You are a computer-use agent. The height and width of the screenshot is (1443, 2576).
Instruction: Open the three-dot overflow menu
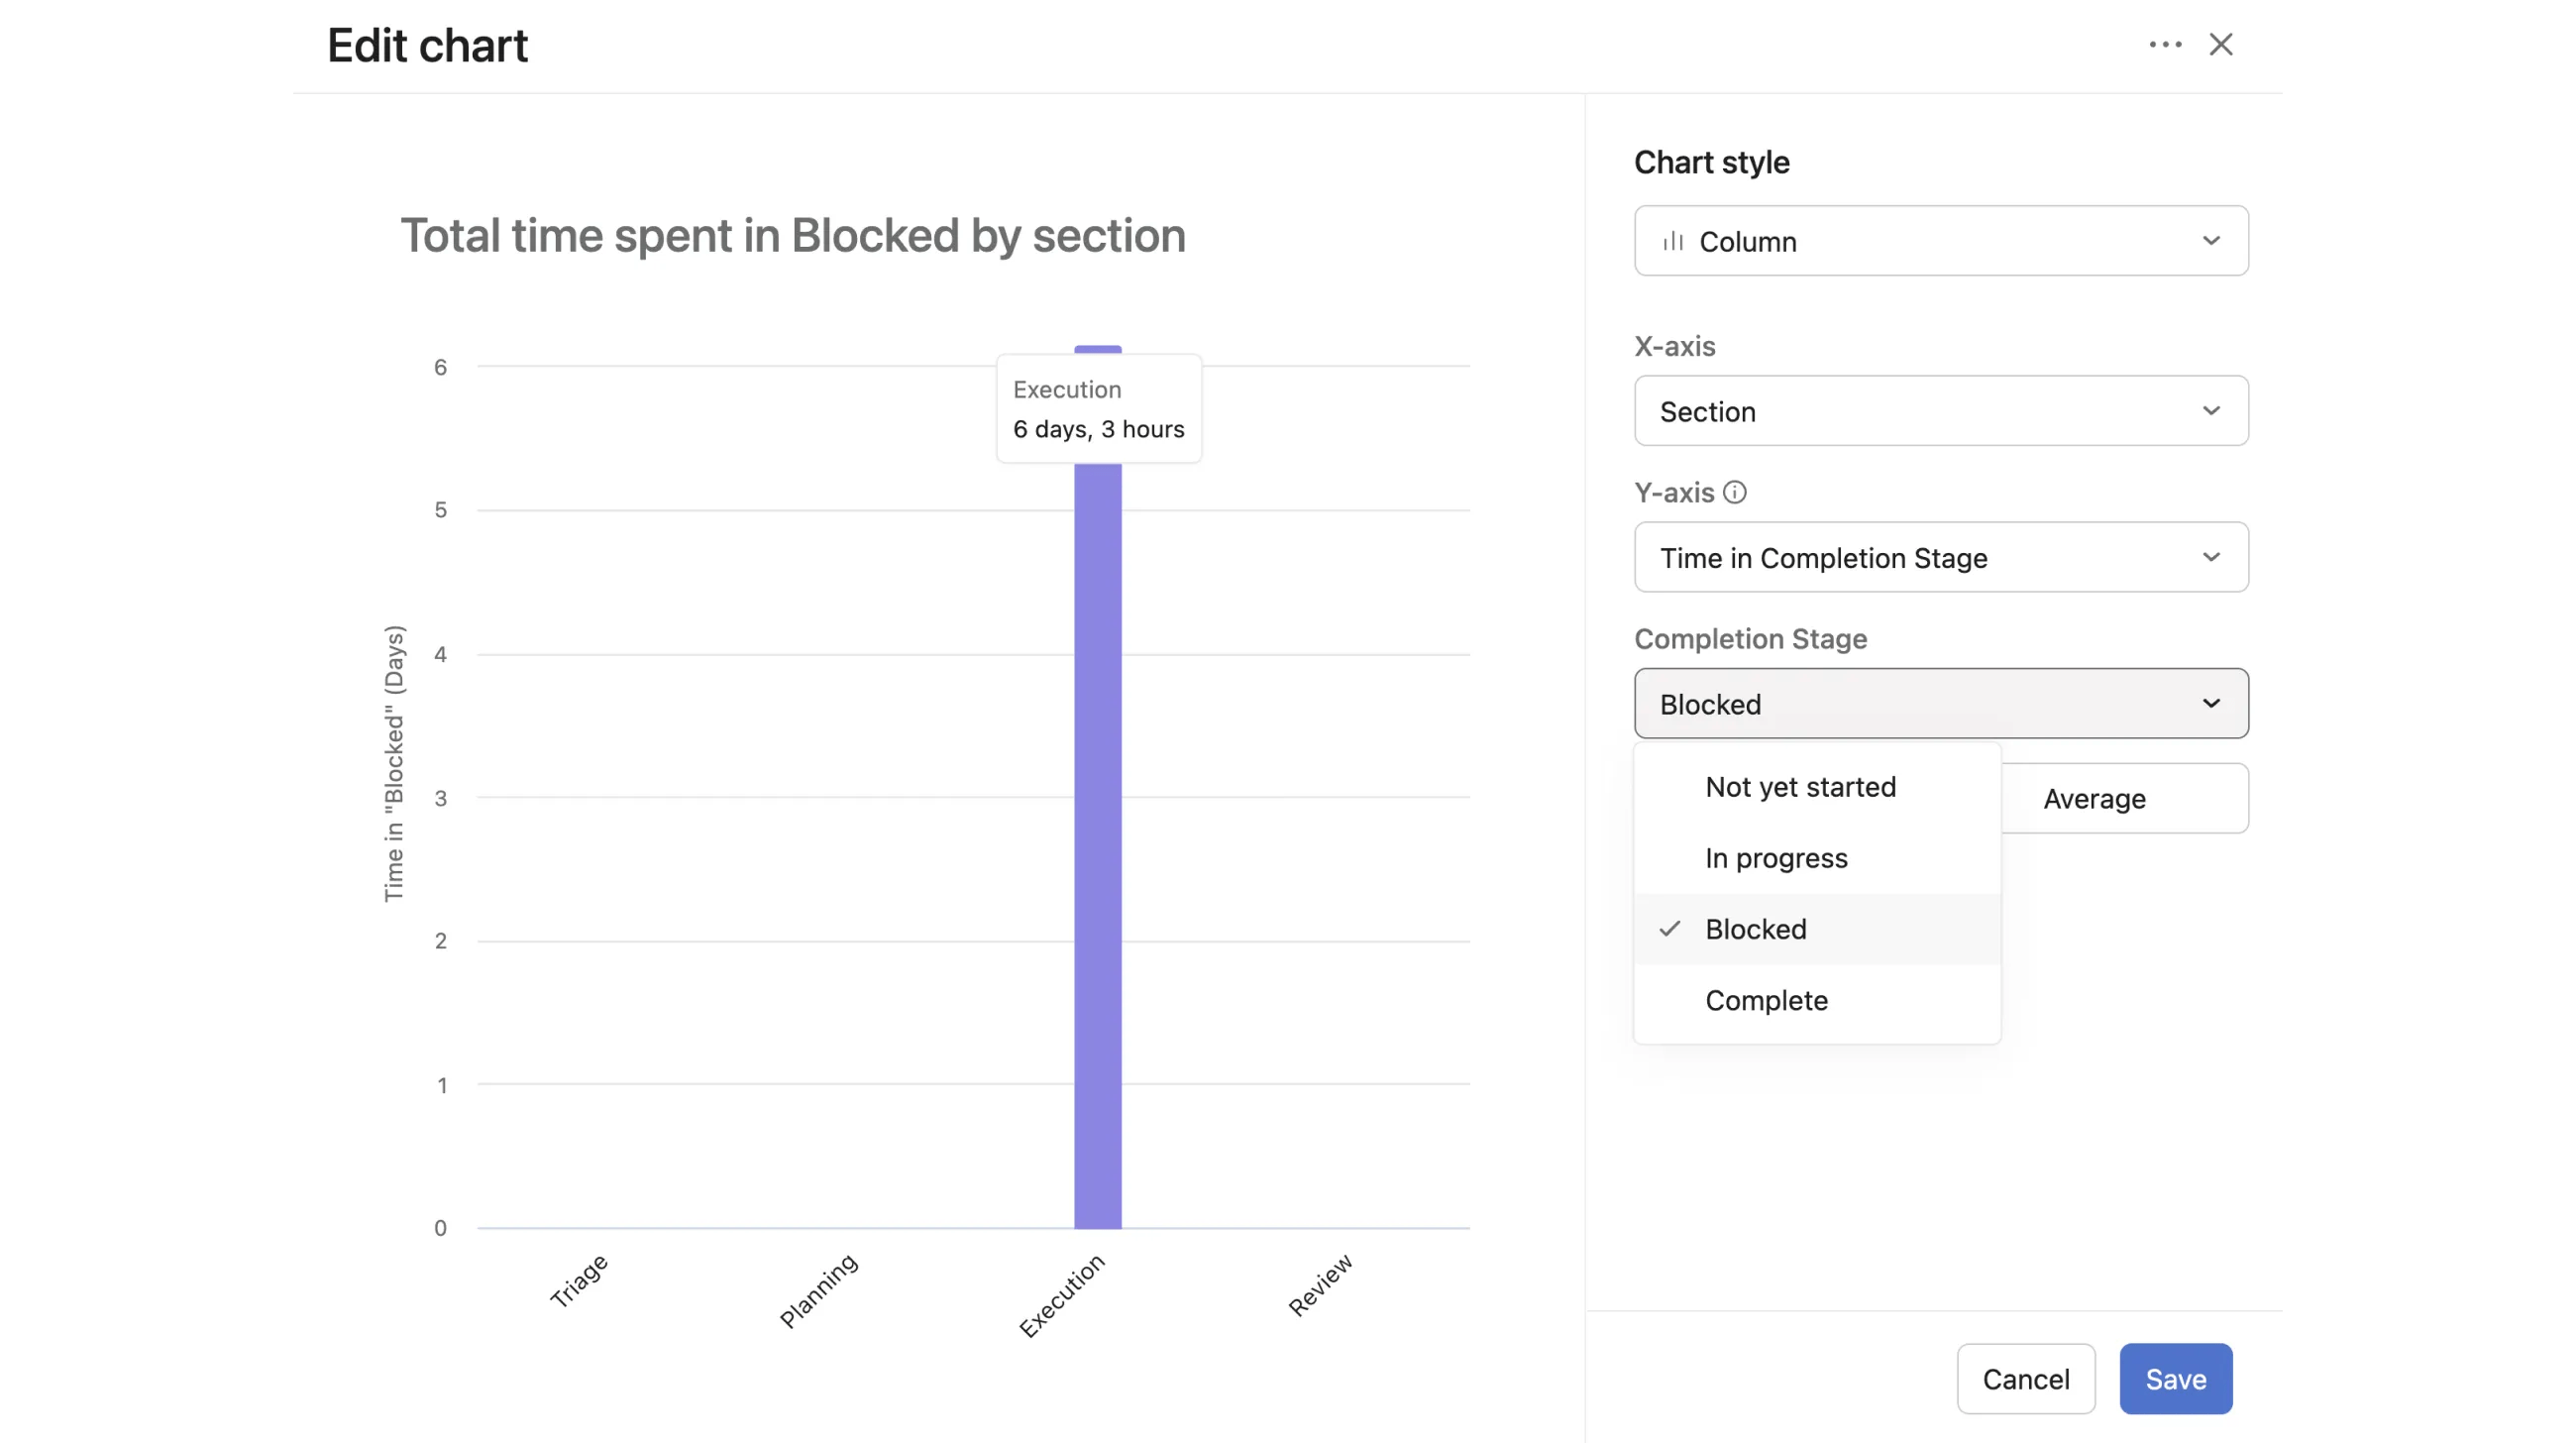point(2165,44)
